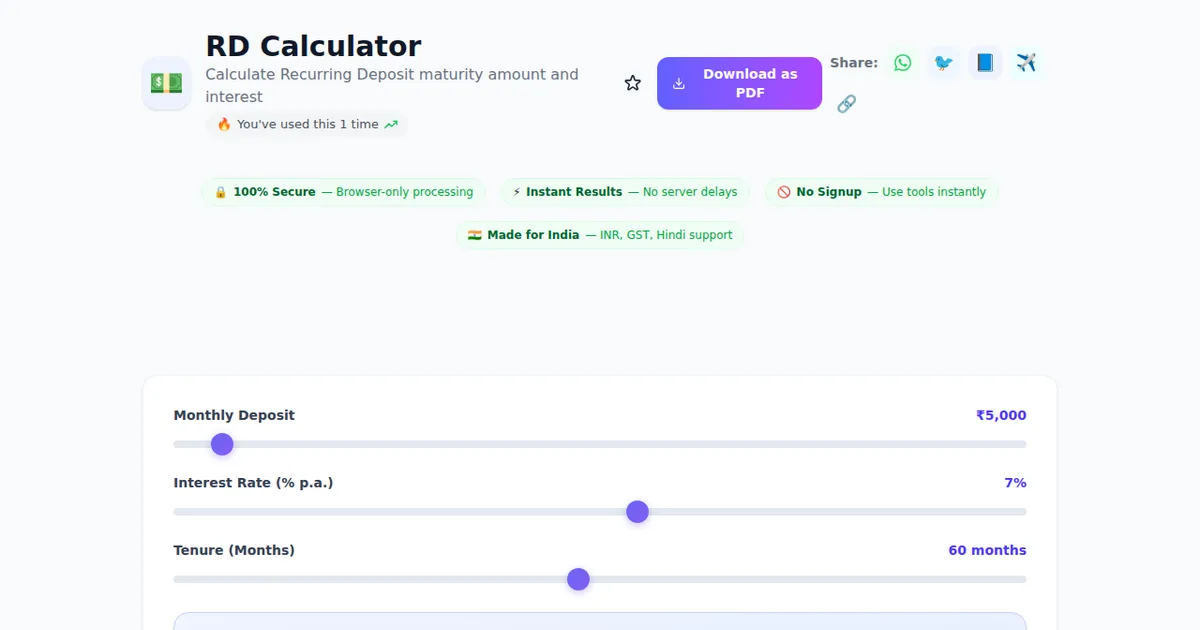Screen dimensions: 1200x630
Task: Click the 60 months tenure value
Action: pyautogui.click(x=987, y=550)
